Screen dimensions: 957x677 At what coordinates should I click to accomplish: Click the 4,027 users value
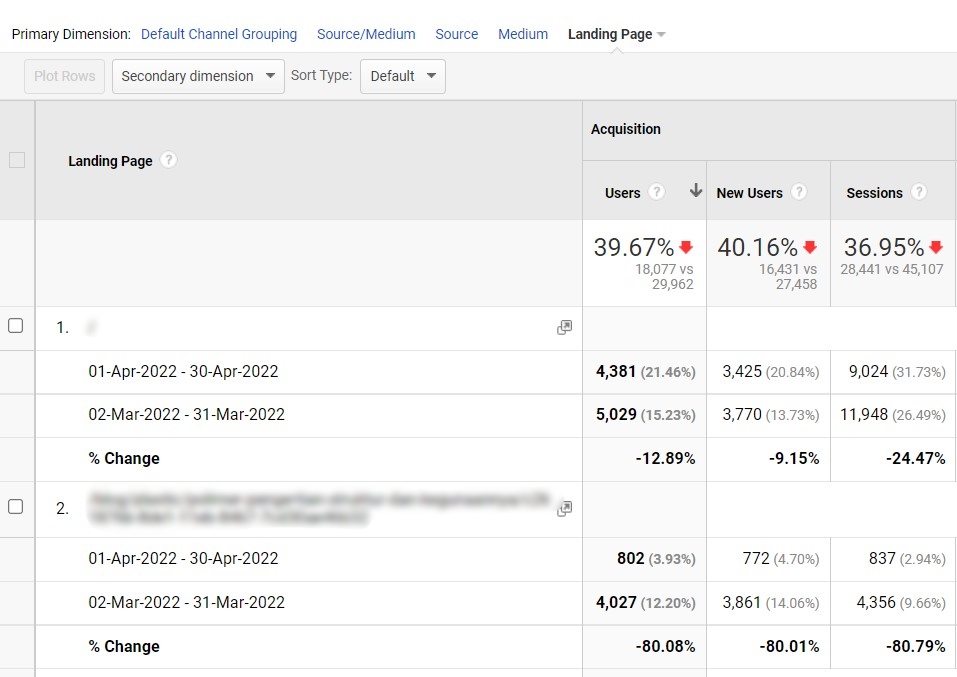[616, 603]
